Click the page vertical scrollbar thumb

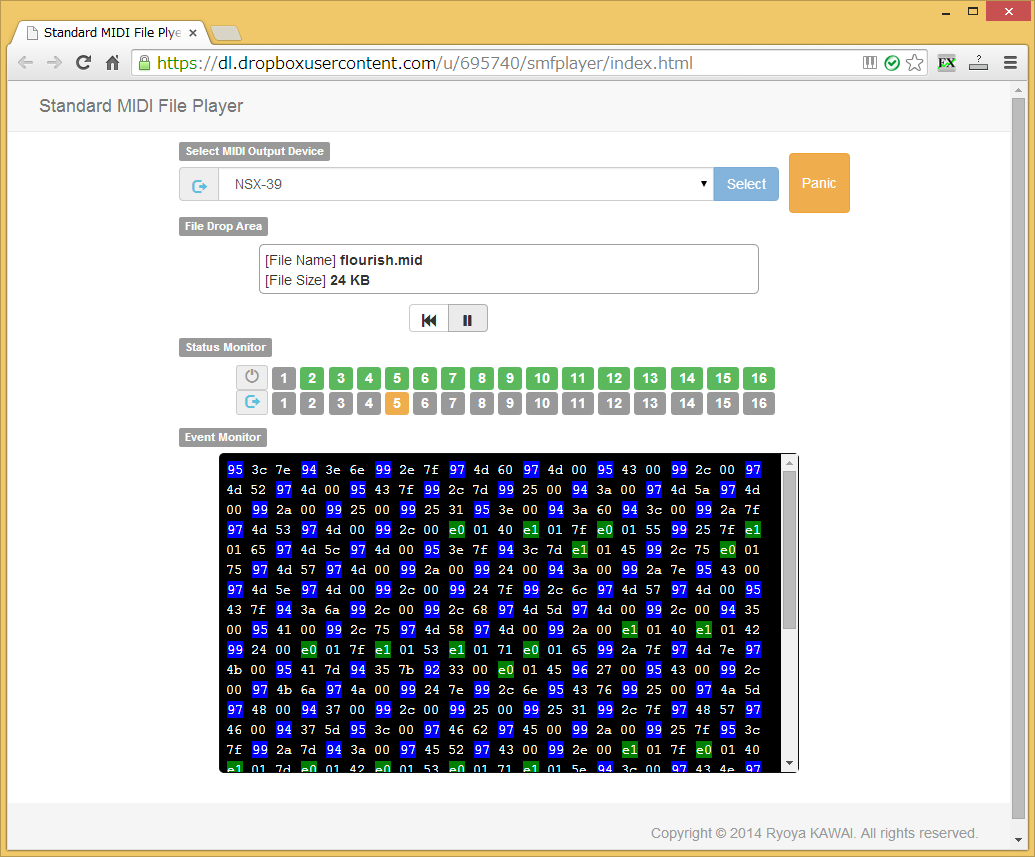1018,459
